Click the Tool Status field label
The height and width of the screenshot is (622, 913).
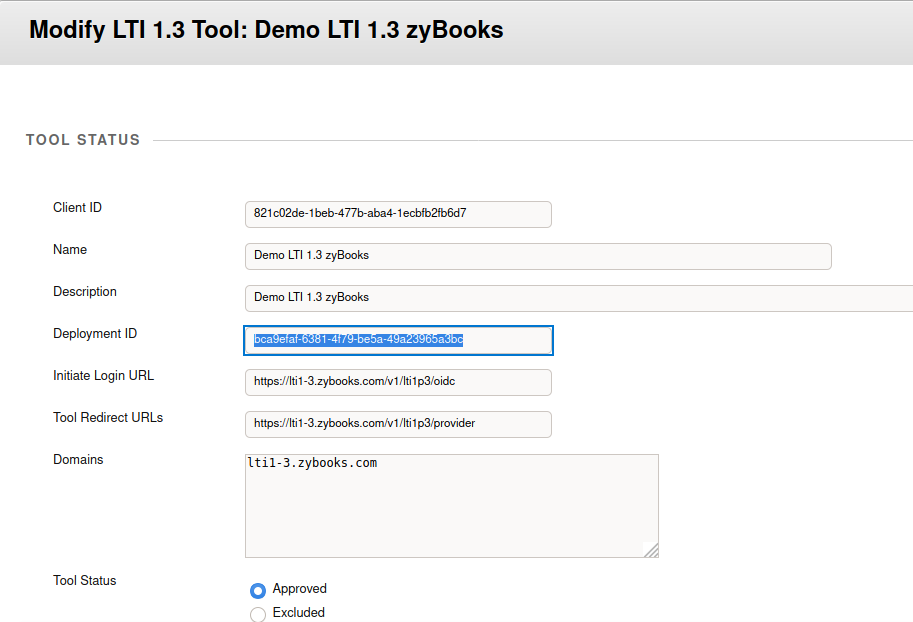(84, 581)
